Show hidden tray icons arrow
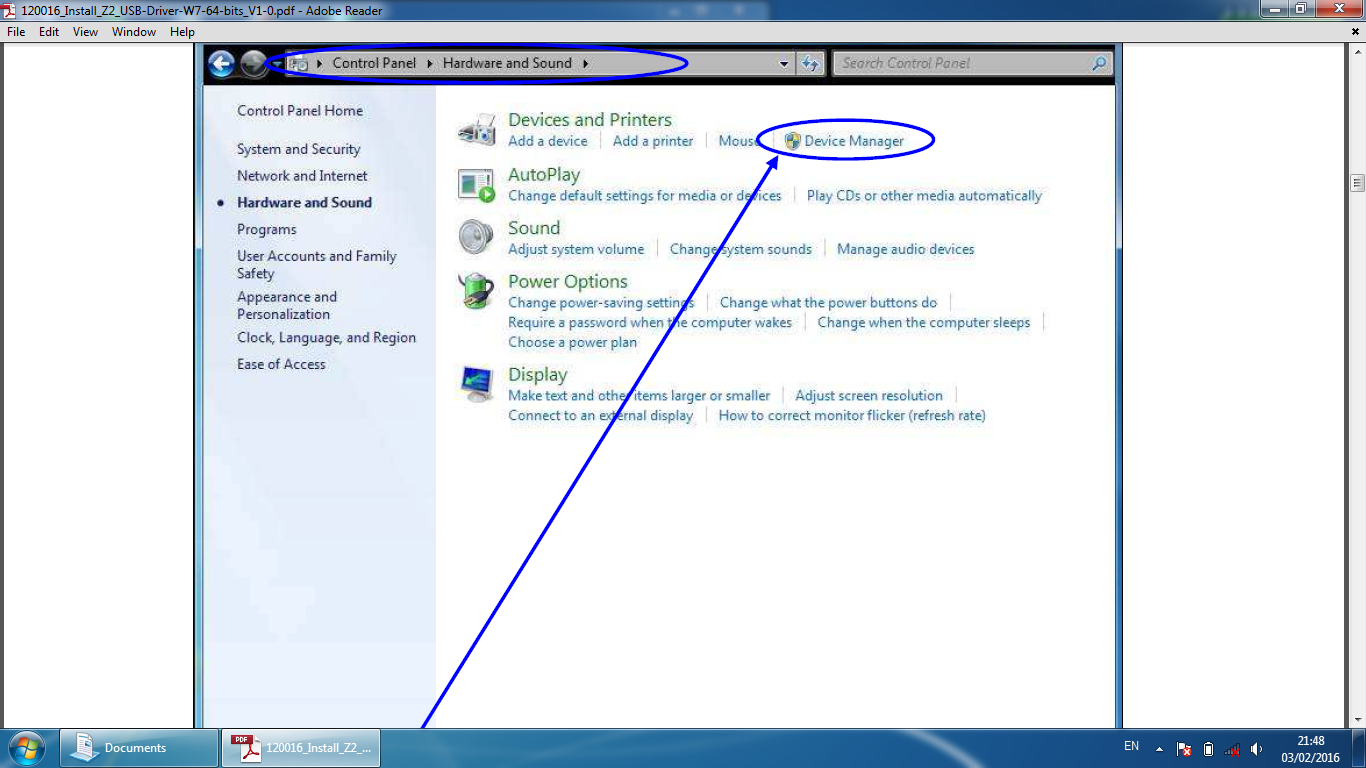Screen dimensions: 1366x768 point(1159,749)
